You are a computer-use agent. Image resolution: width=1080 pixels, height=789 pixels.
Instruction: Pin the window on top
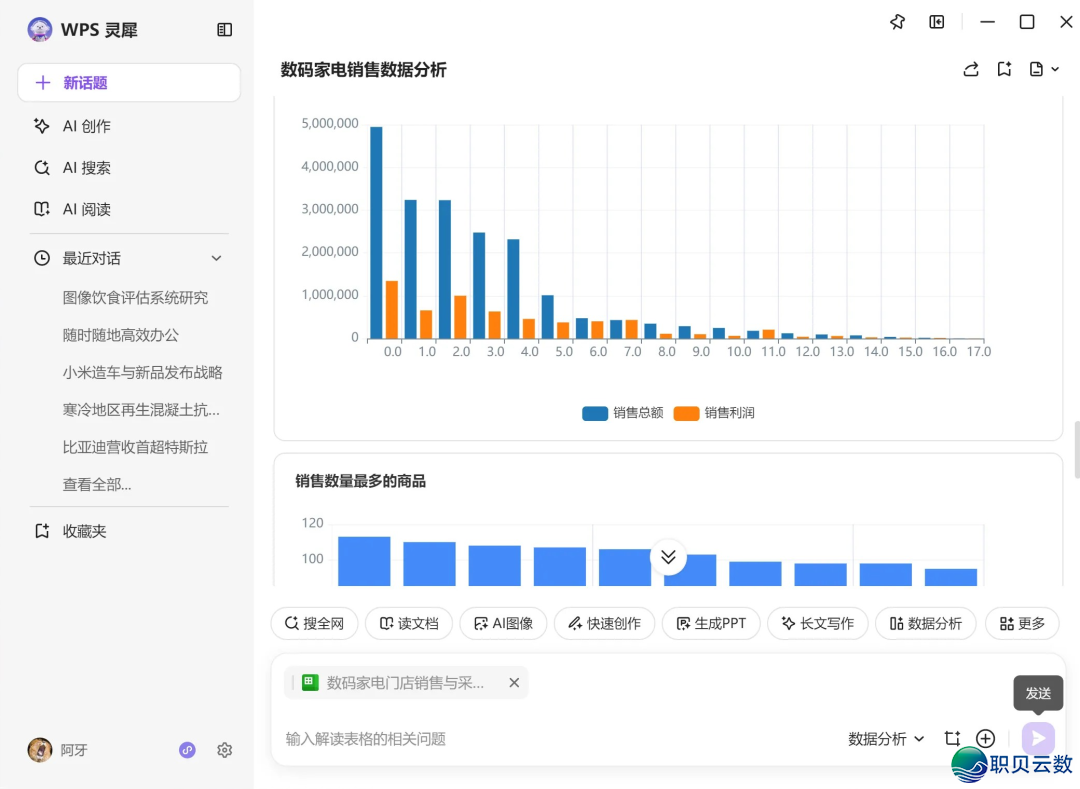click(897, 22)
